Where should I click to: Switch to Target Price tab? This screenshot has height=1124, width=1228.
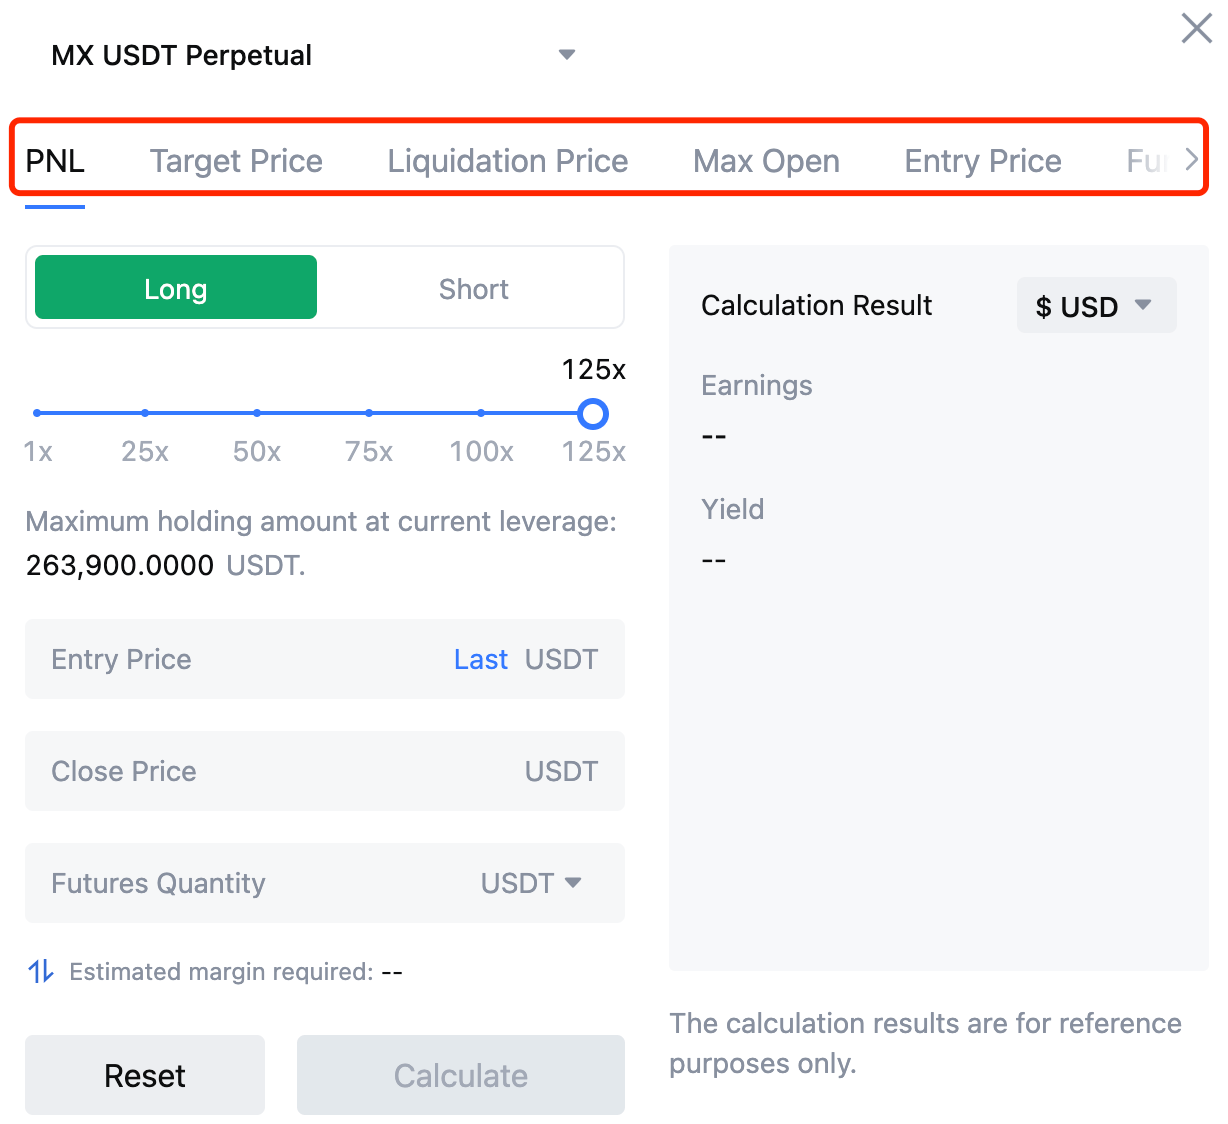point(236,161)
